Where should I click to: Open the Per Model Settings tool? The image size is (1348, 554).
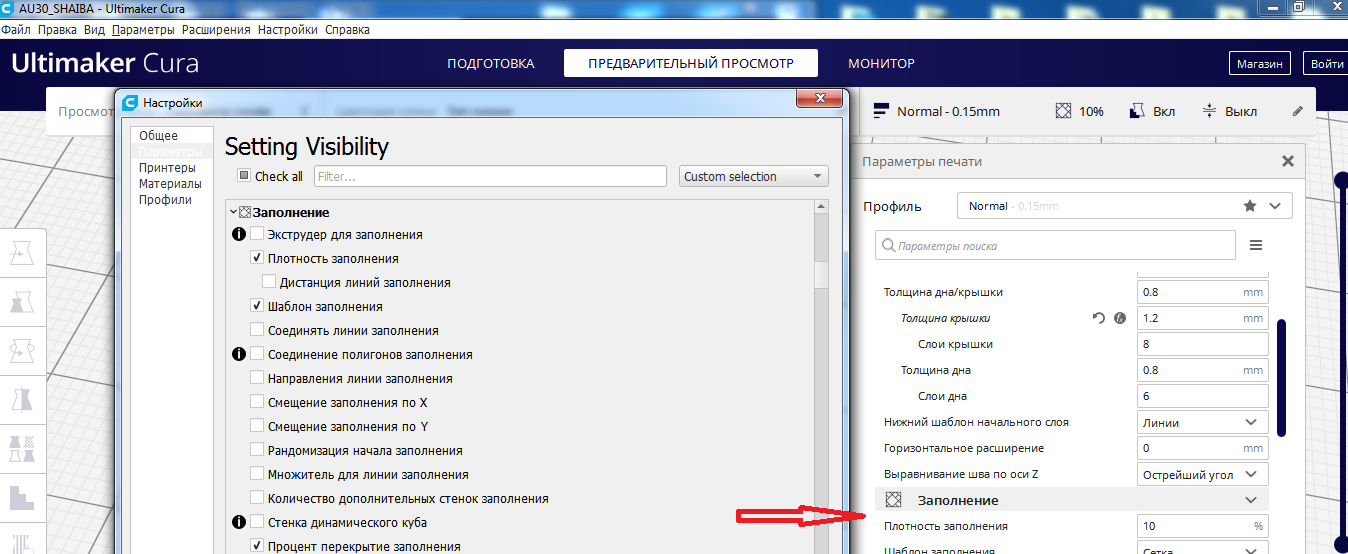click(22, 448)
